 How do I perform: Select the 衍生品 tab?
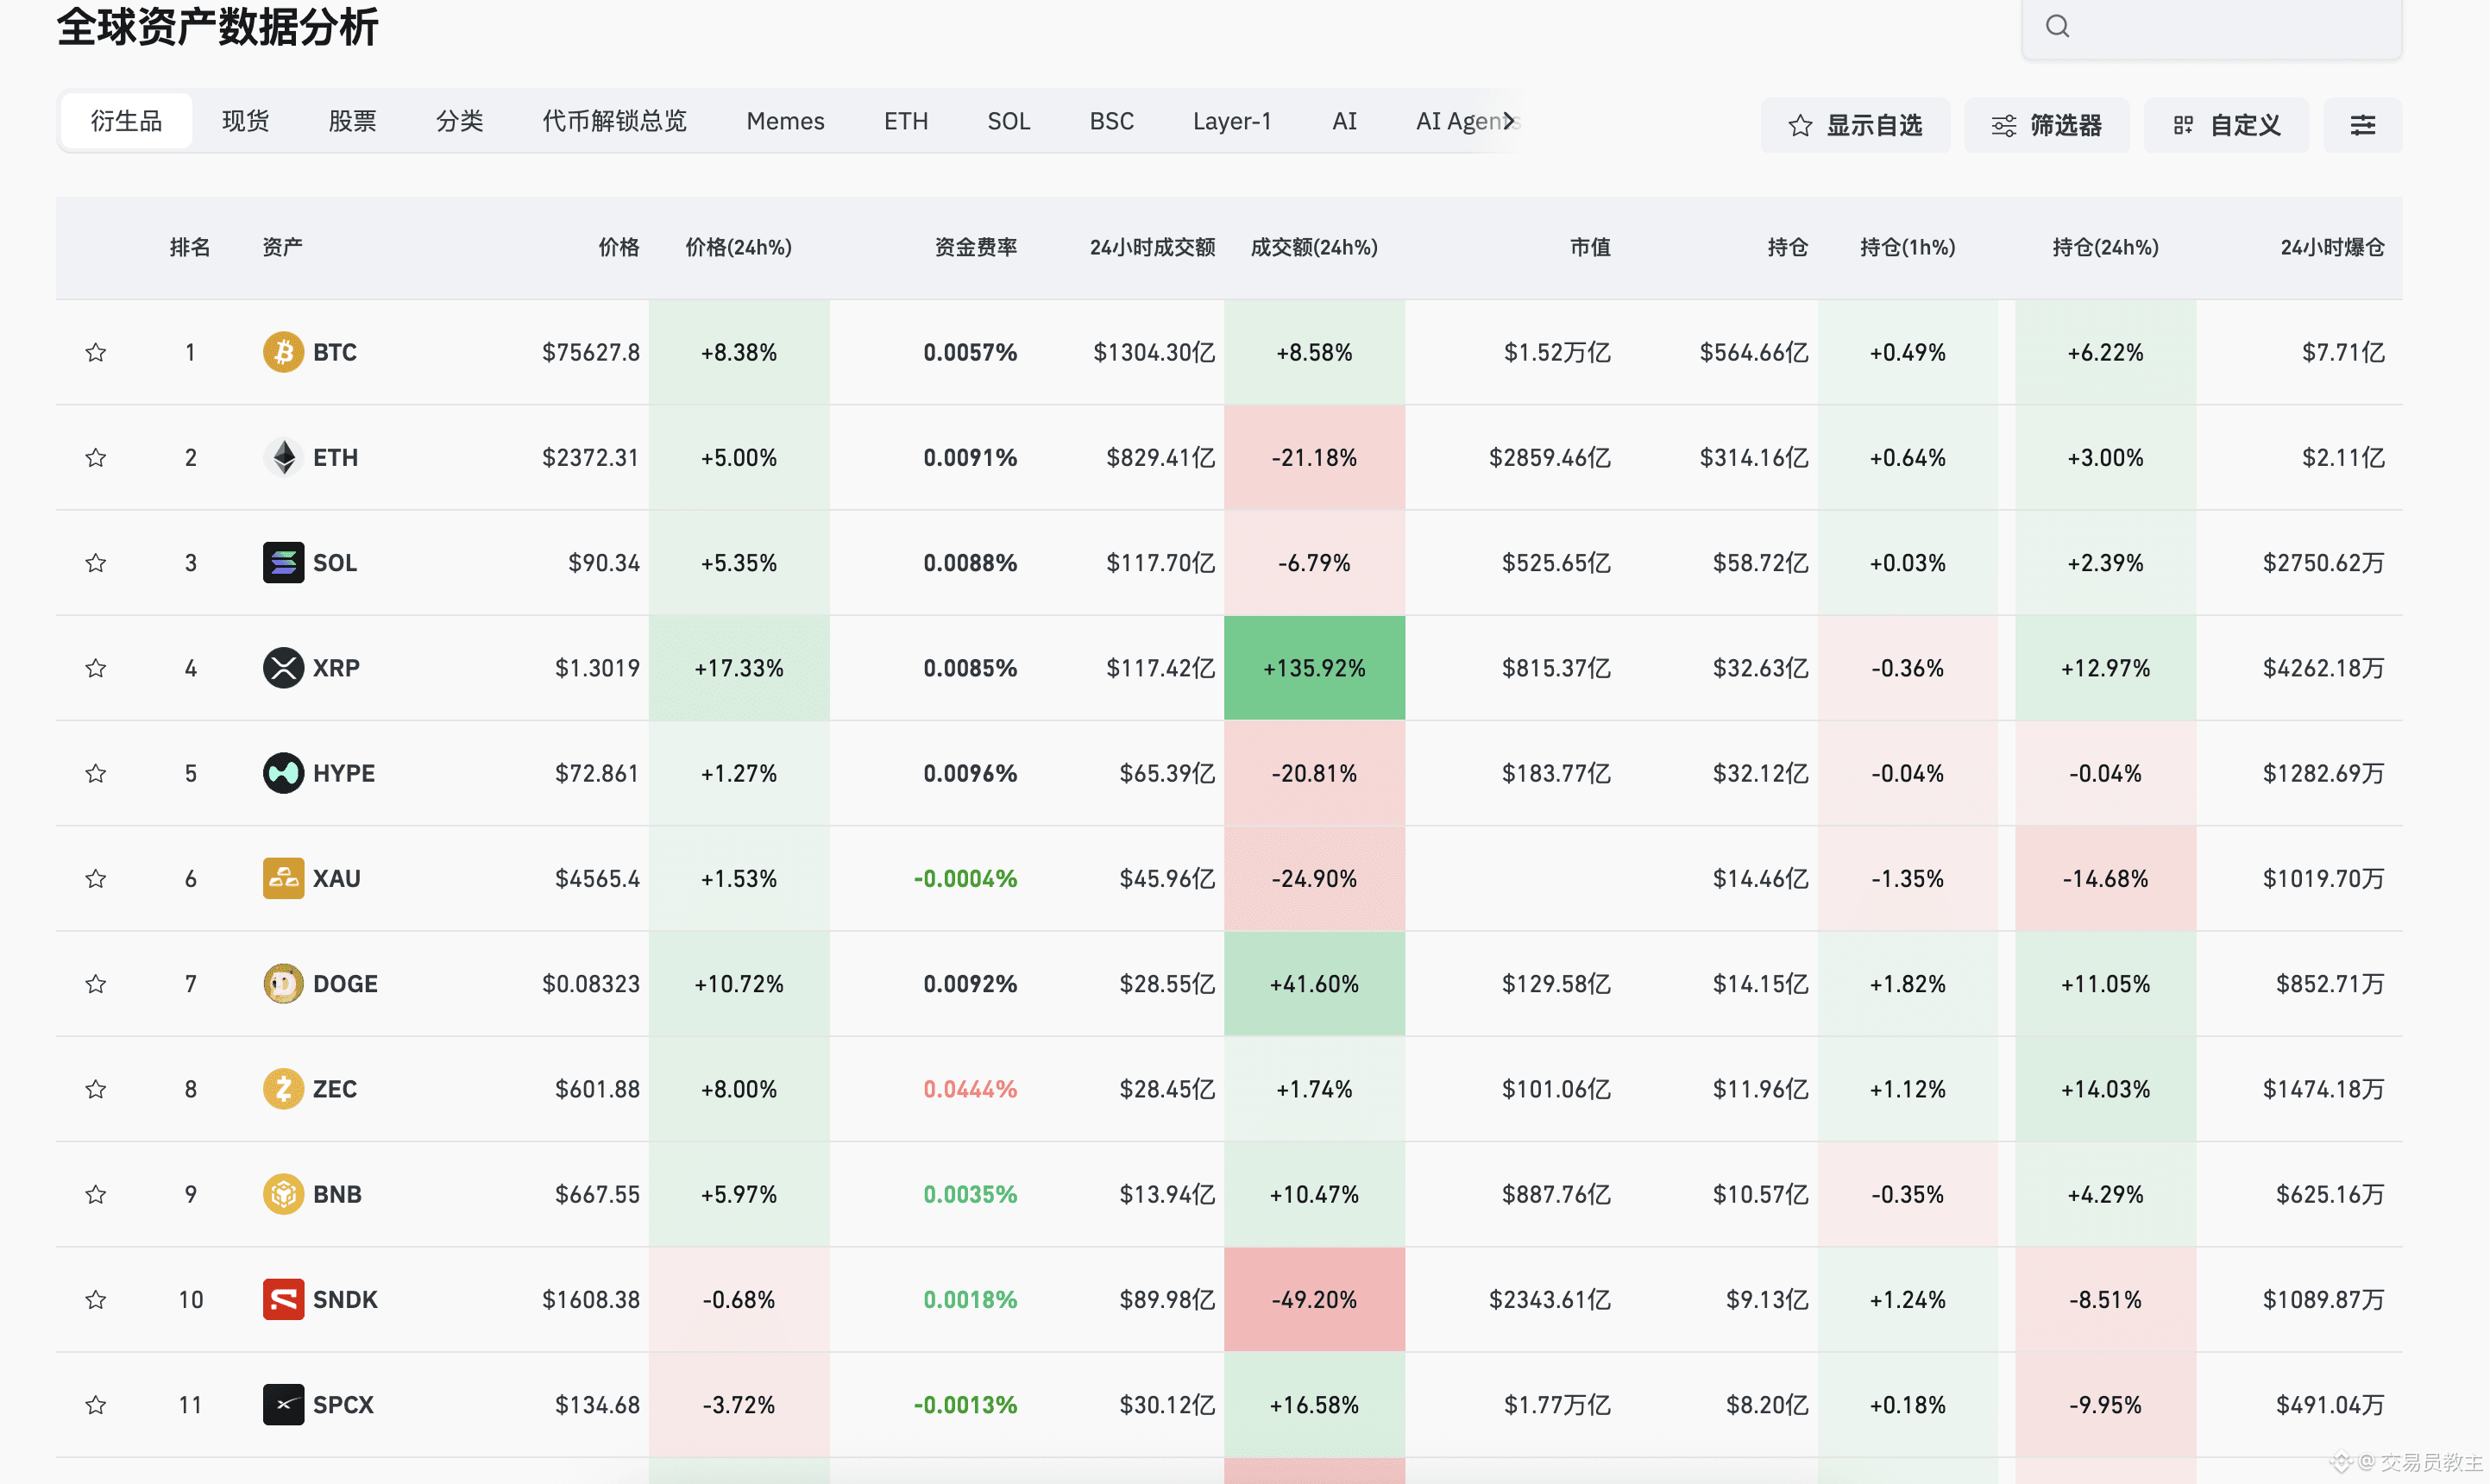126,121
